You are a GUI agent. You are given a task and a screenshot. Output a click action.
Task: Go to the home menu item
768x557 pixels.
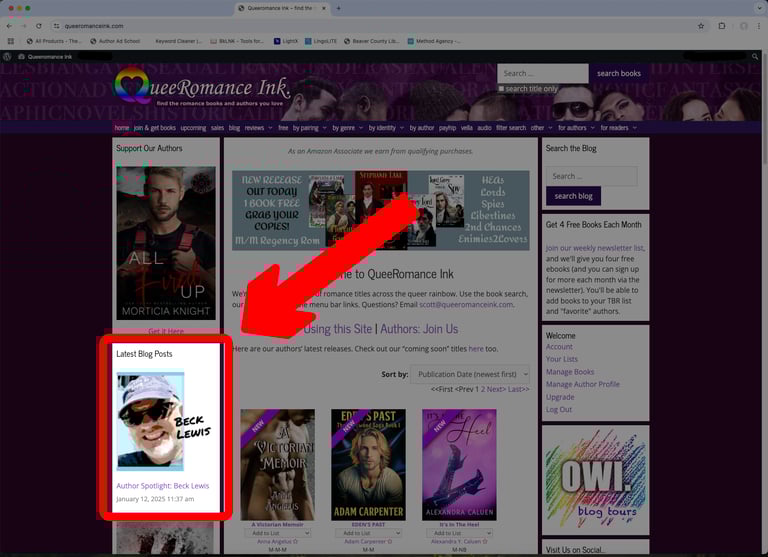click(122, 128)
